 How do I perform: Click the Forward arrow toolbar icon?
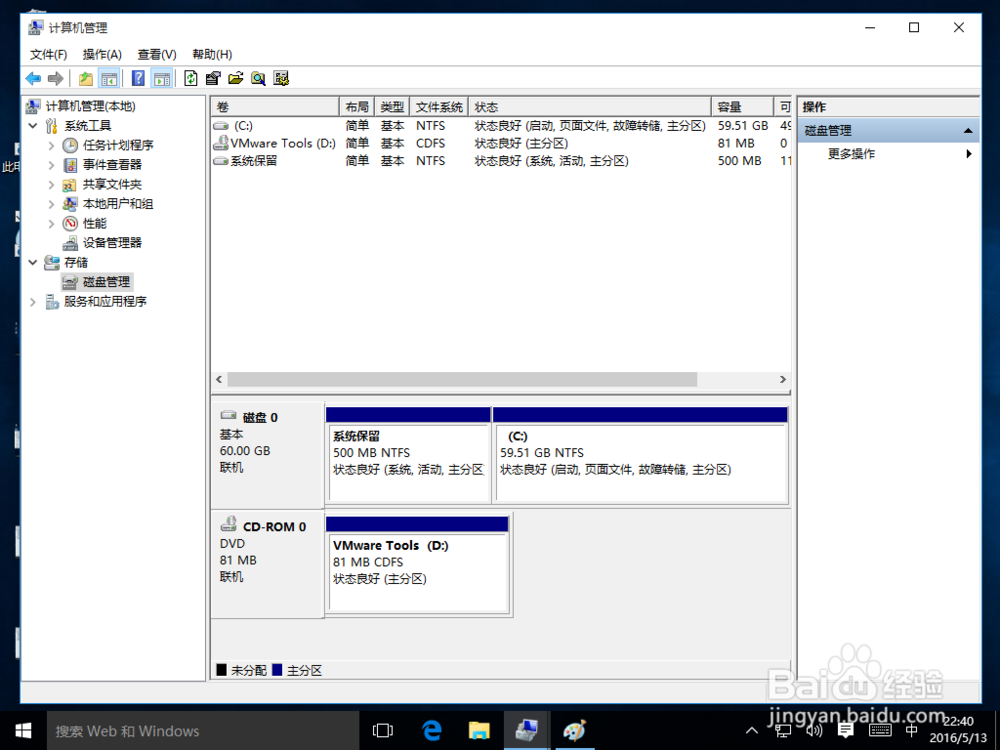[55, 78]
